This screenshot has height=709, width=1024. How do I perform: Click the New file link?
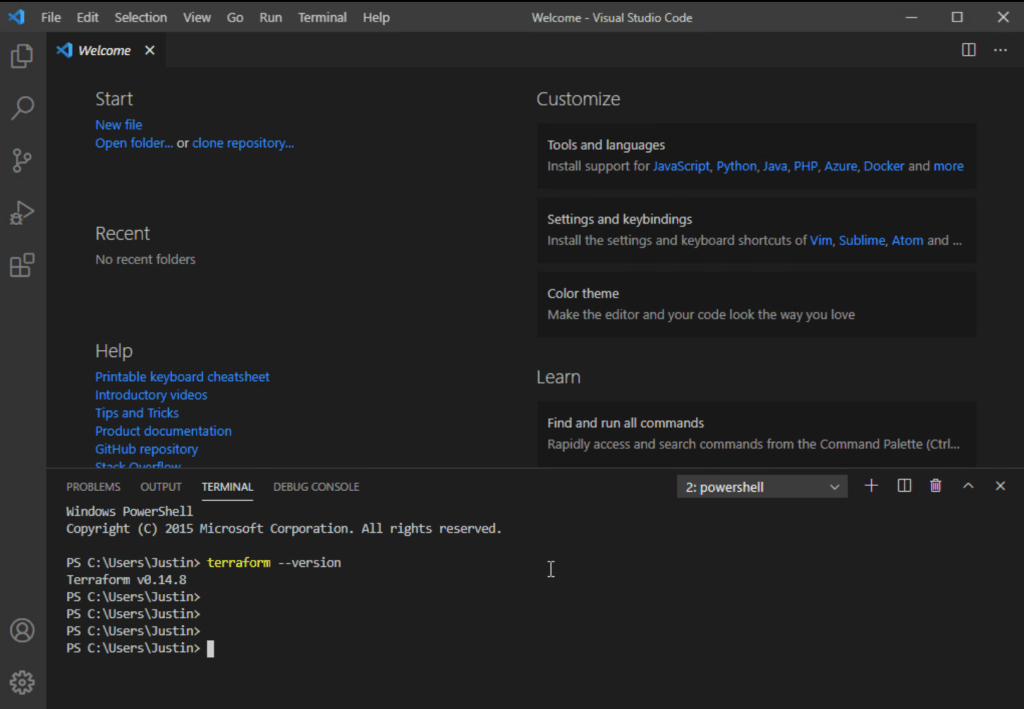point(118,125)
